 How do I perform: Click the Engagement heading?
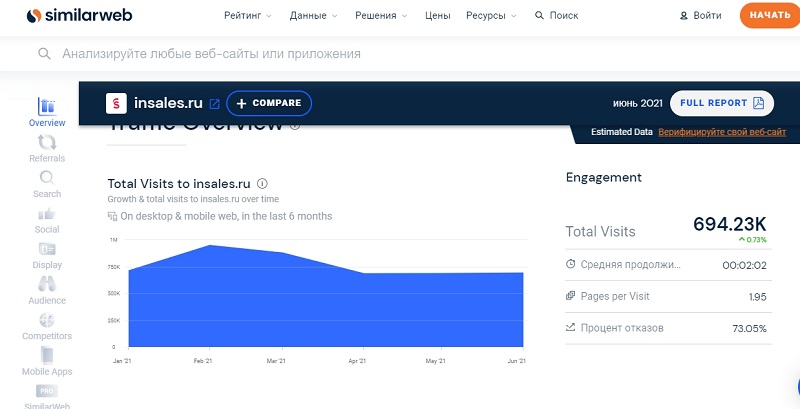tap(604, 178)
